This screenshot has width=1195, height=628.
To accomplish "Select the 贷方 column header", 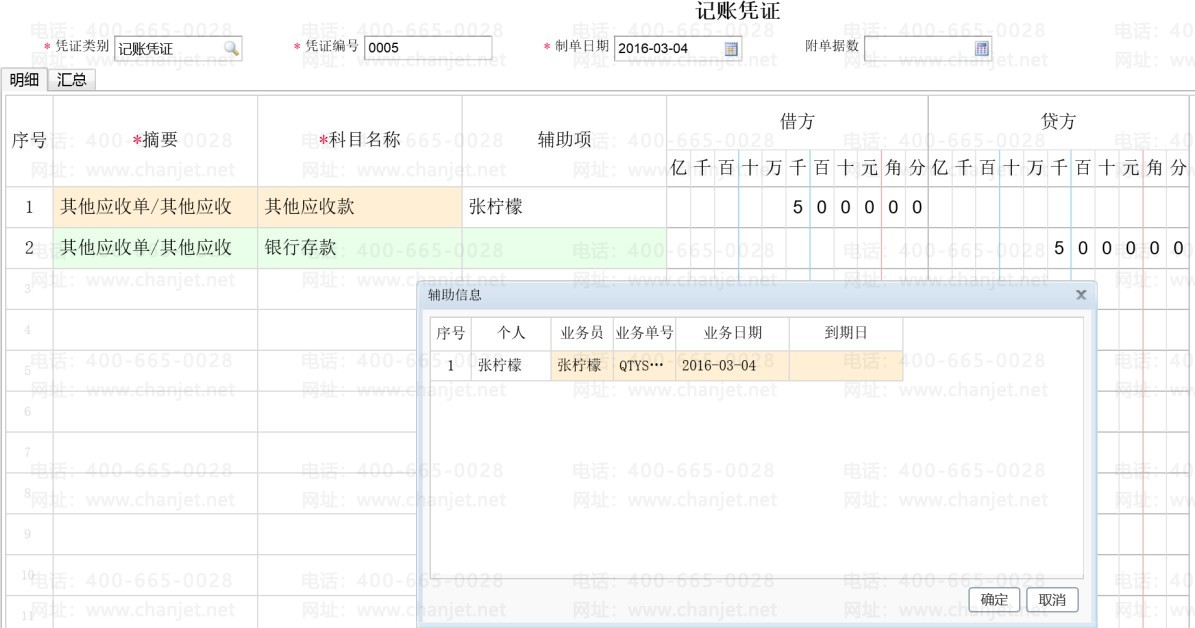I will click(1059, 122).
